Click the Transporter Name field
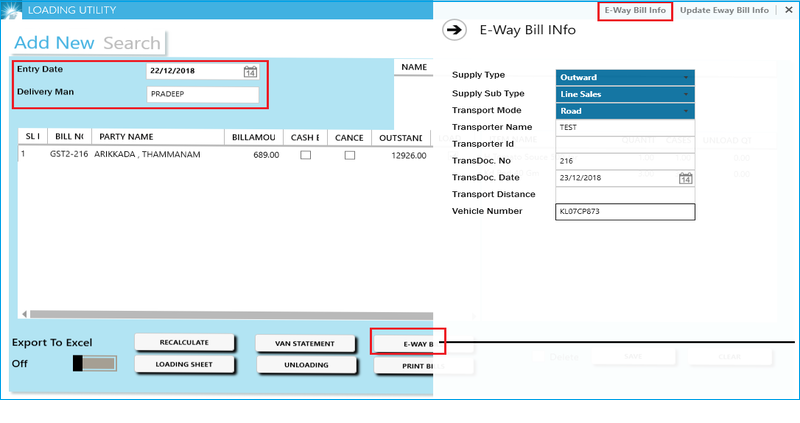The height and width of the screenshot is (423, 800). (625, 128)
